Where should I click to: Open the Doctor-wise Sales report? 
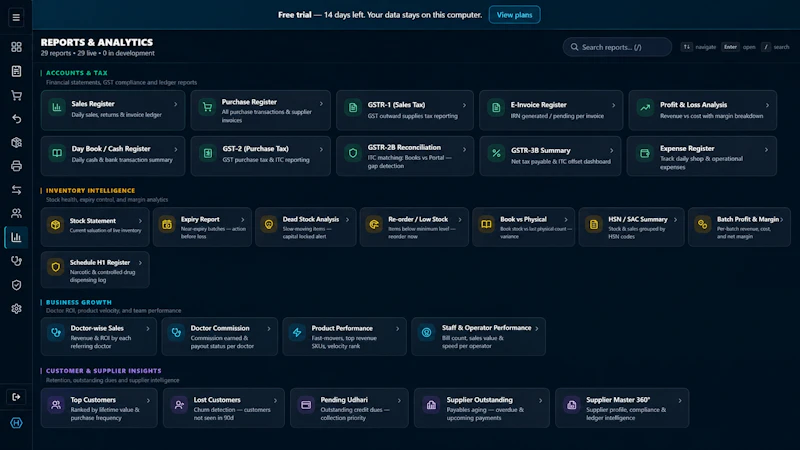point(98,336)
